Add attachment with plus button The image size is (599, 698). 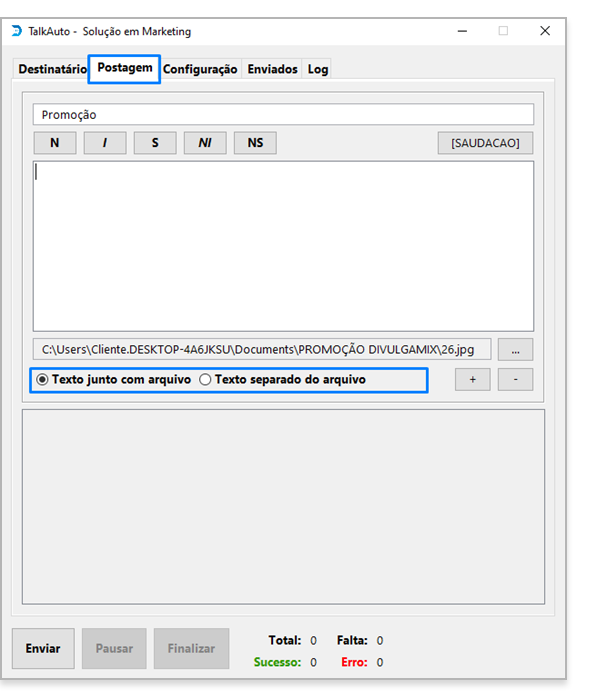(x=473, y=380)
